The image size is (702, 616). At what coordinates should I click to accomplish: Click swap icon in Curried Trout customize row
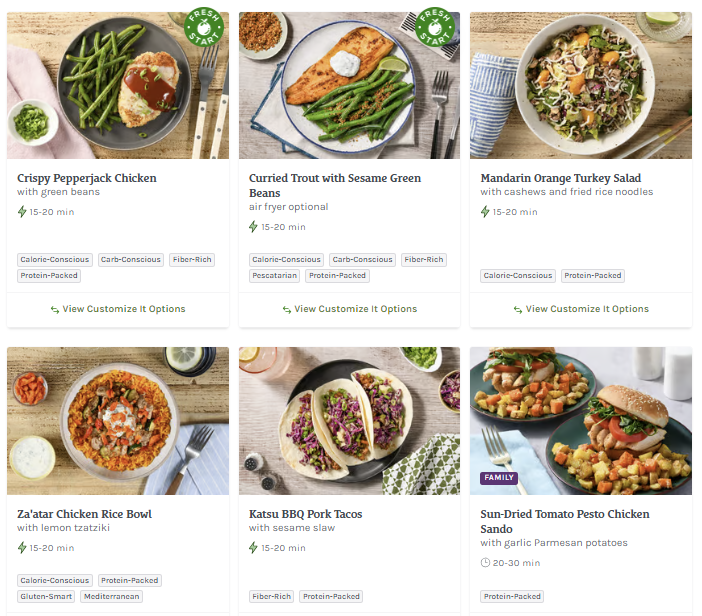[286, 309]
